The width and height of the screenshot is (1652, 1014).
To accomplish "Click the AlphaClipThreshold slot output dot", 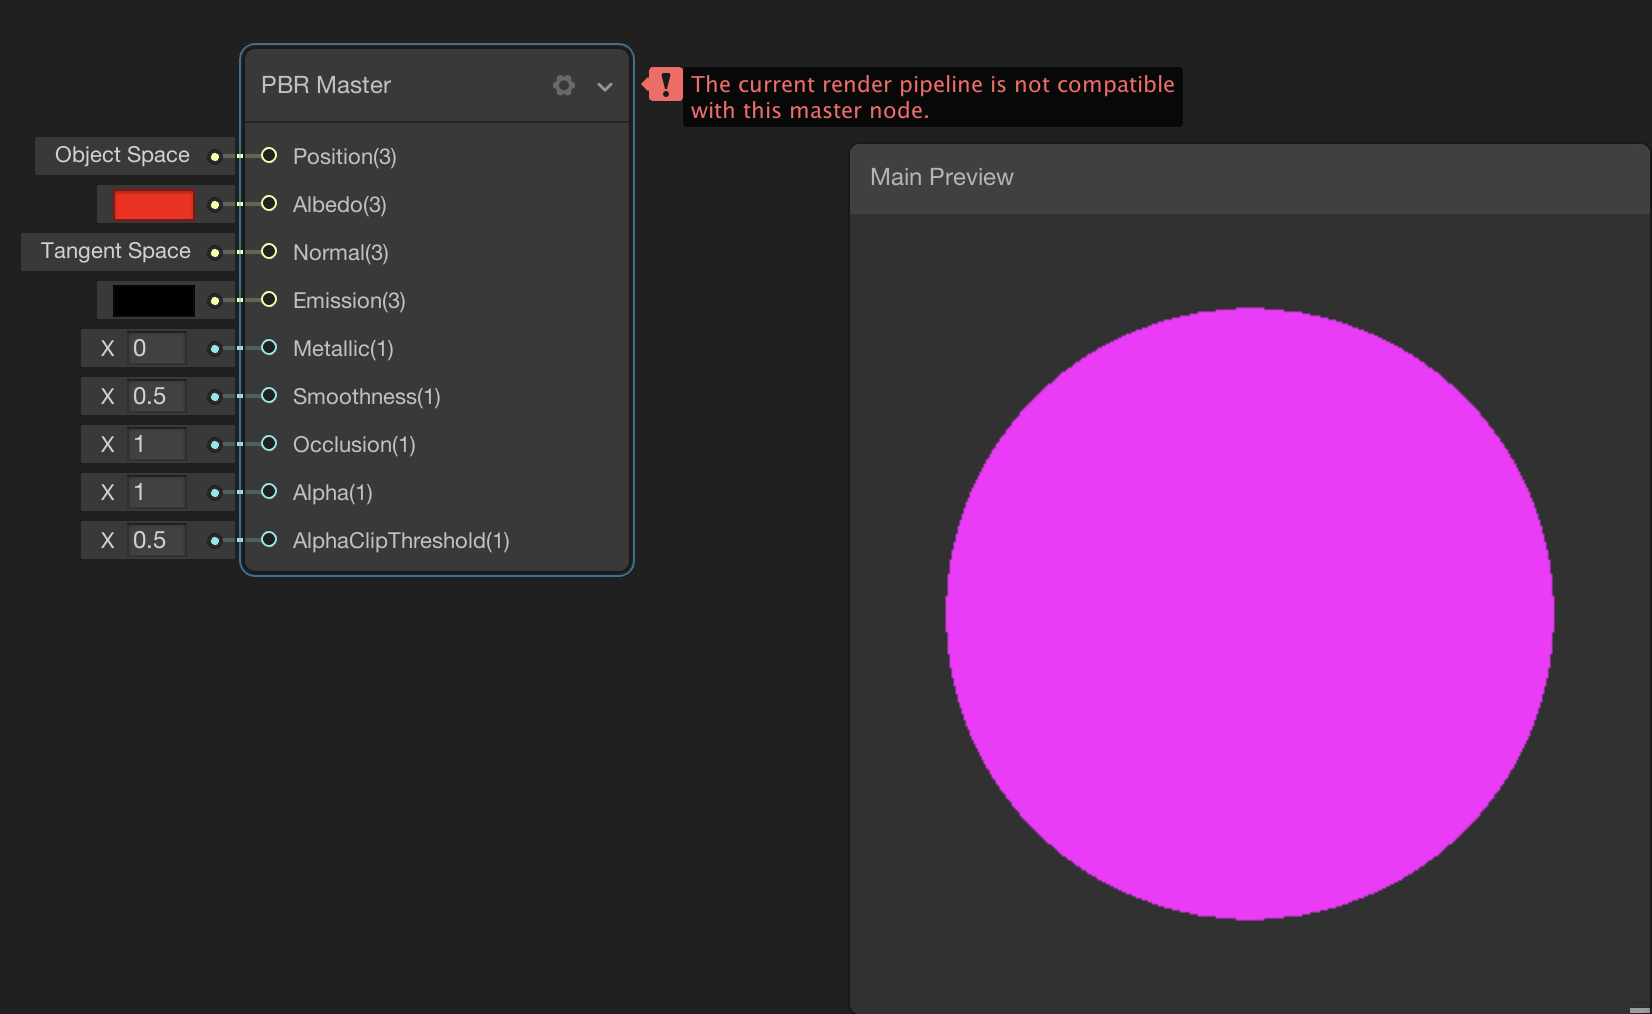I will coord(214,541).
